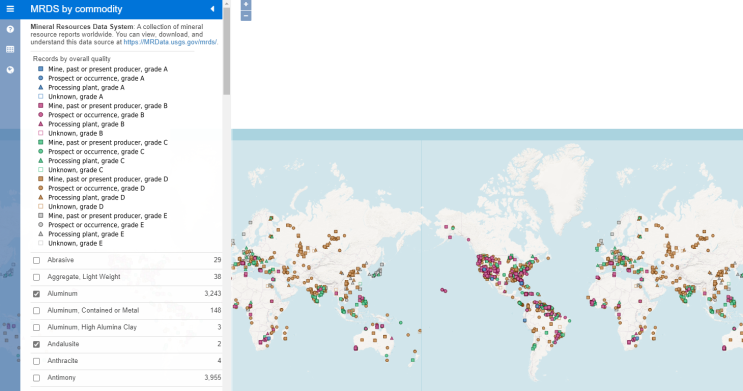Click the MRDS by commodity panel title

76,9
